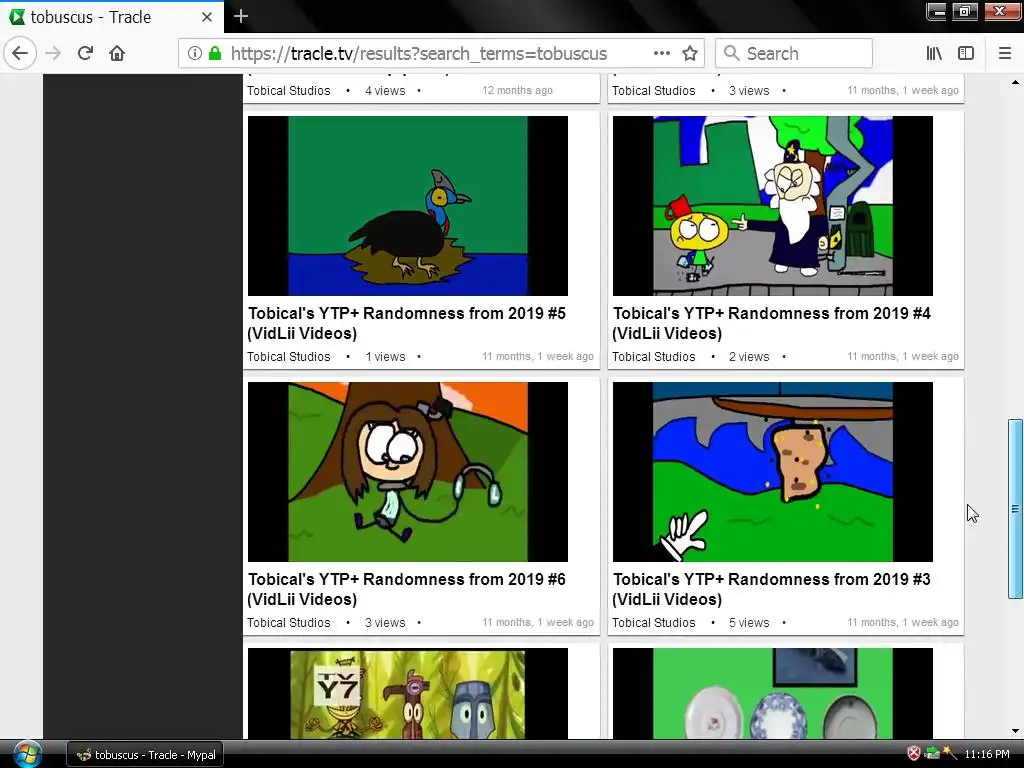Click the 1 views count text

pyautogui.click(x=385, y=357)
